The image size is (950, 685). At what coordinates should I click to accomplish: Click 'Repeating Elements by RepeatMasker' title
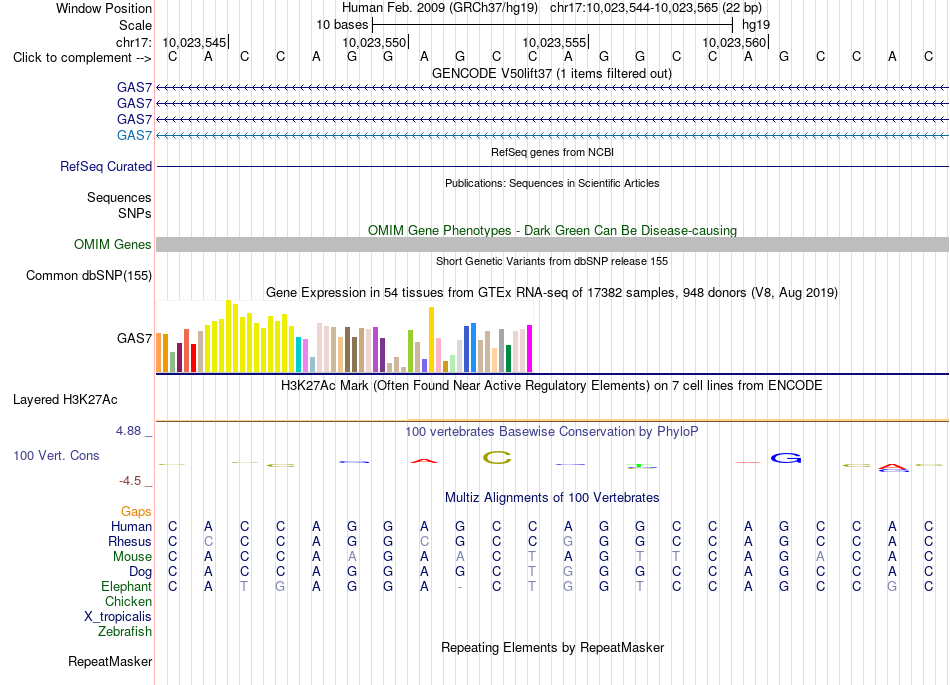(x=552, y=647)
